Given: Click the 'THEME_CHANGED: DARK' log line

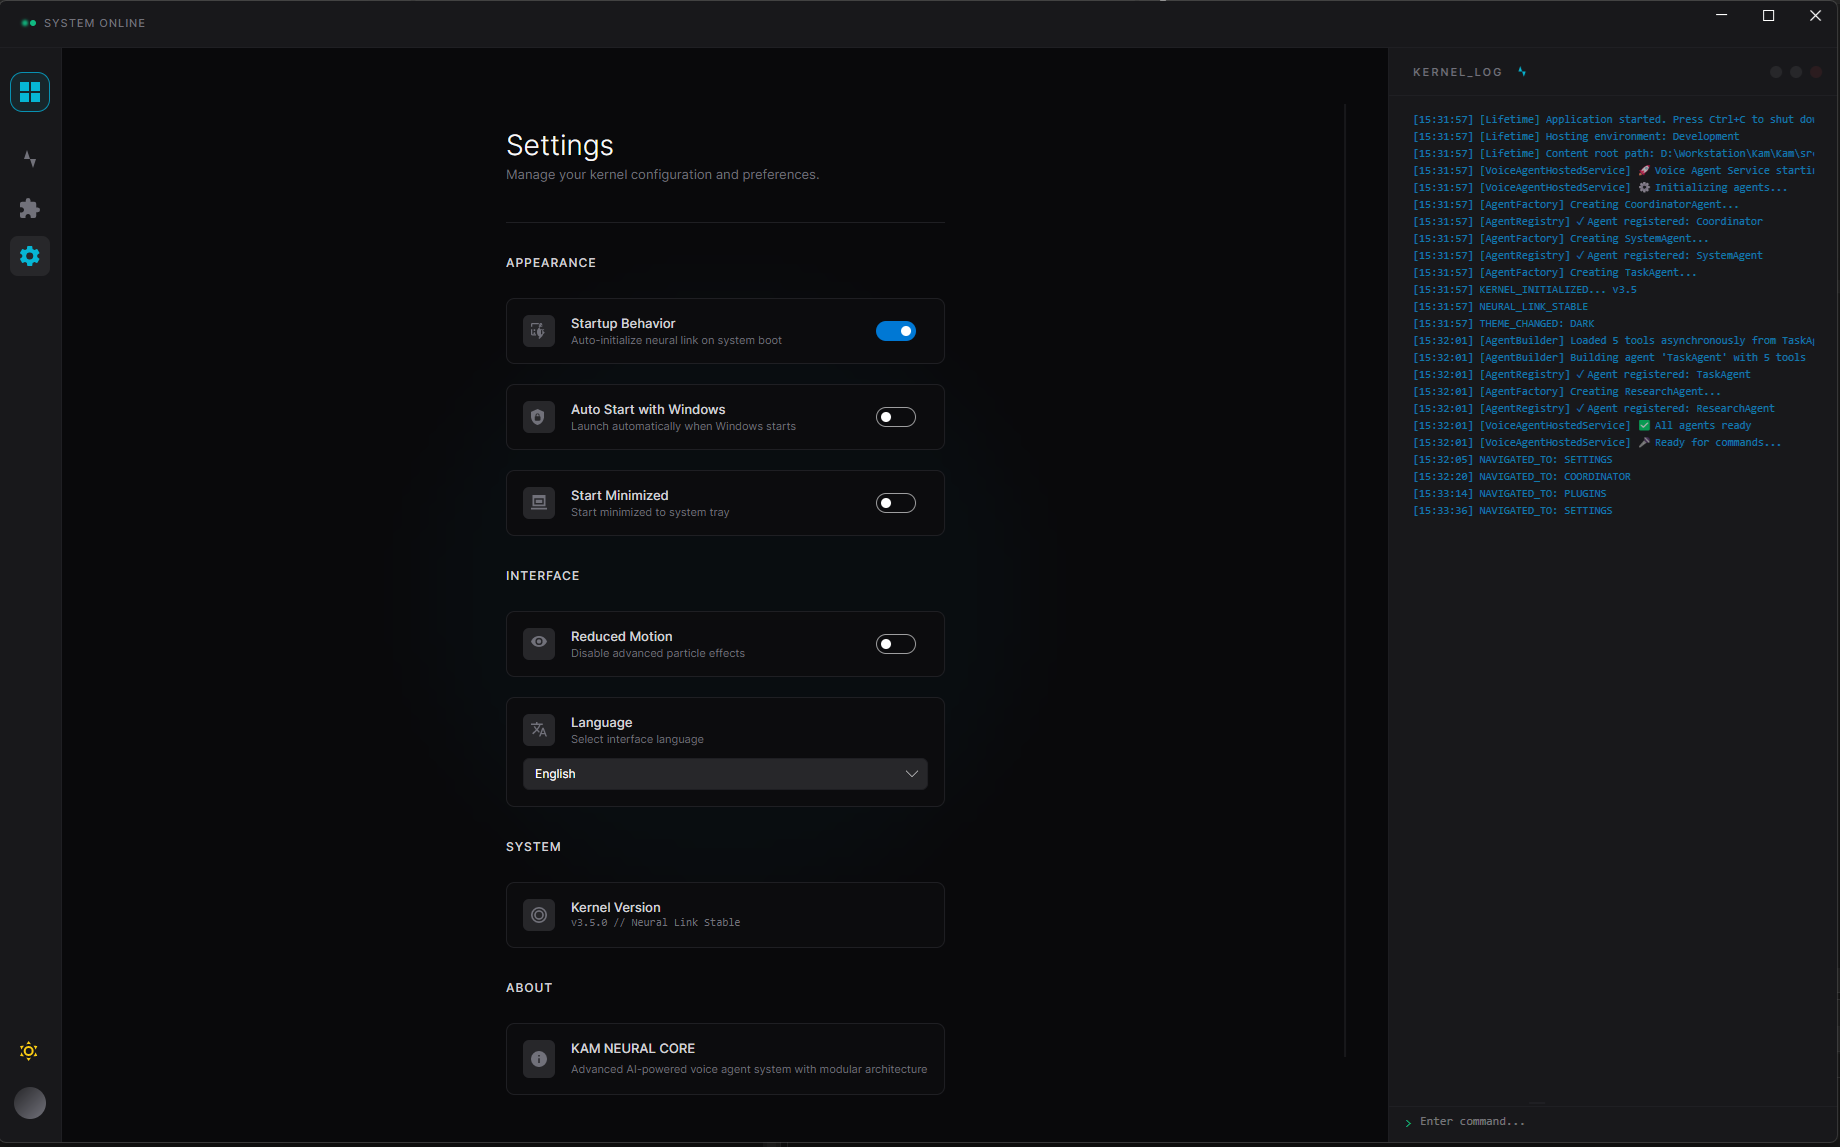Looking at the screenshot, I should [1504, 324].
